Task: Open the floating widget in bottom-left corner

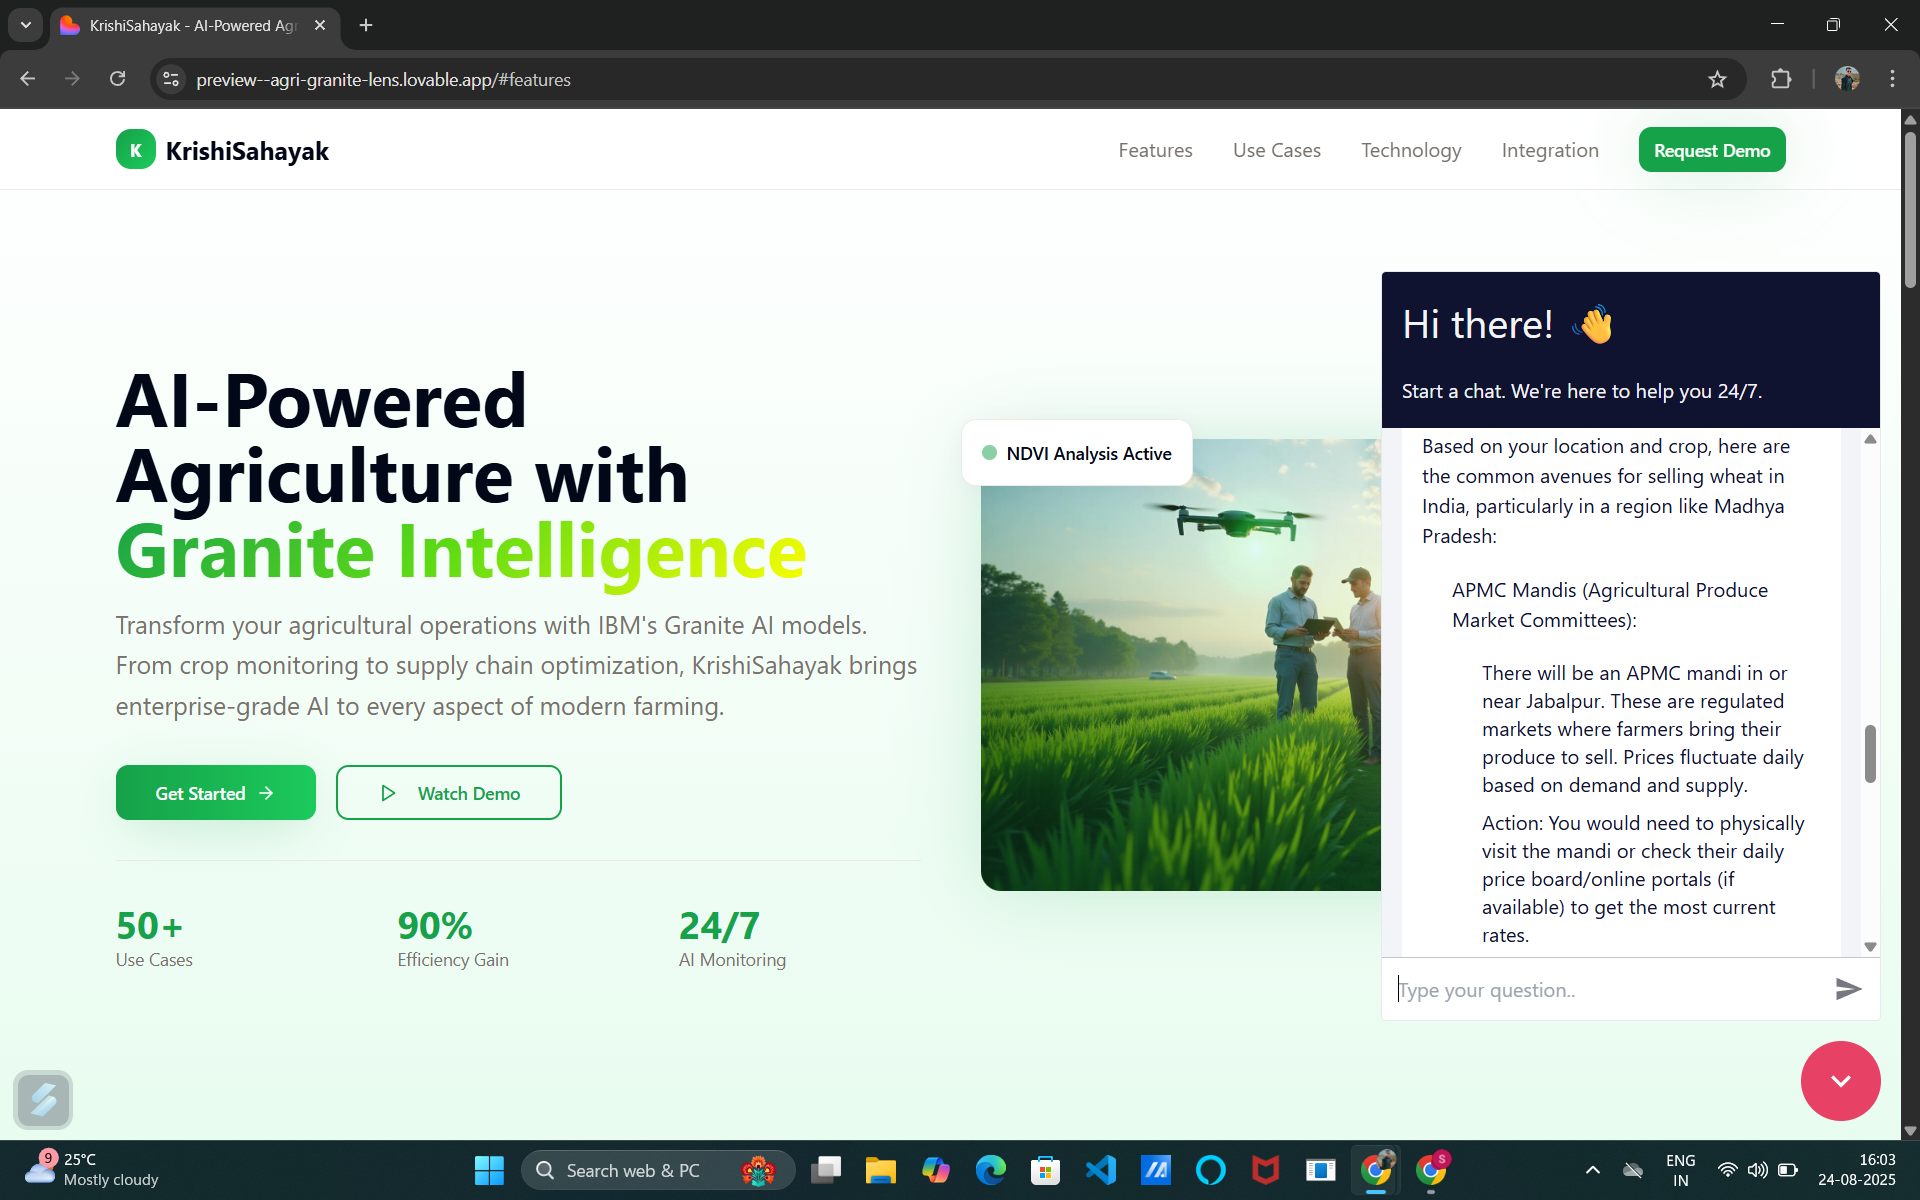Action: pos(43,1099)
